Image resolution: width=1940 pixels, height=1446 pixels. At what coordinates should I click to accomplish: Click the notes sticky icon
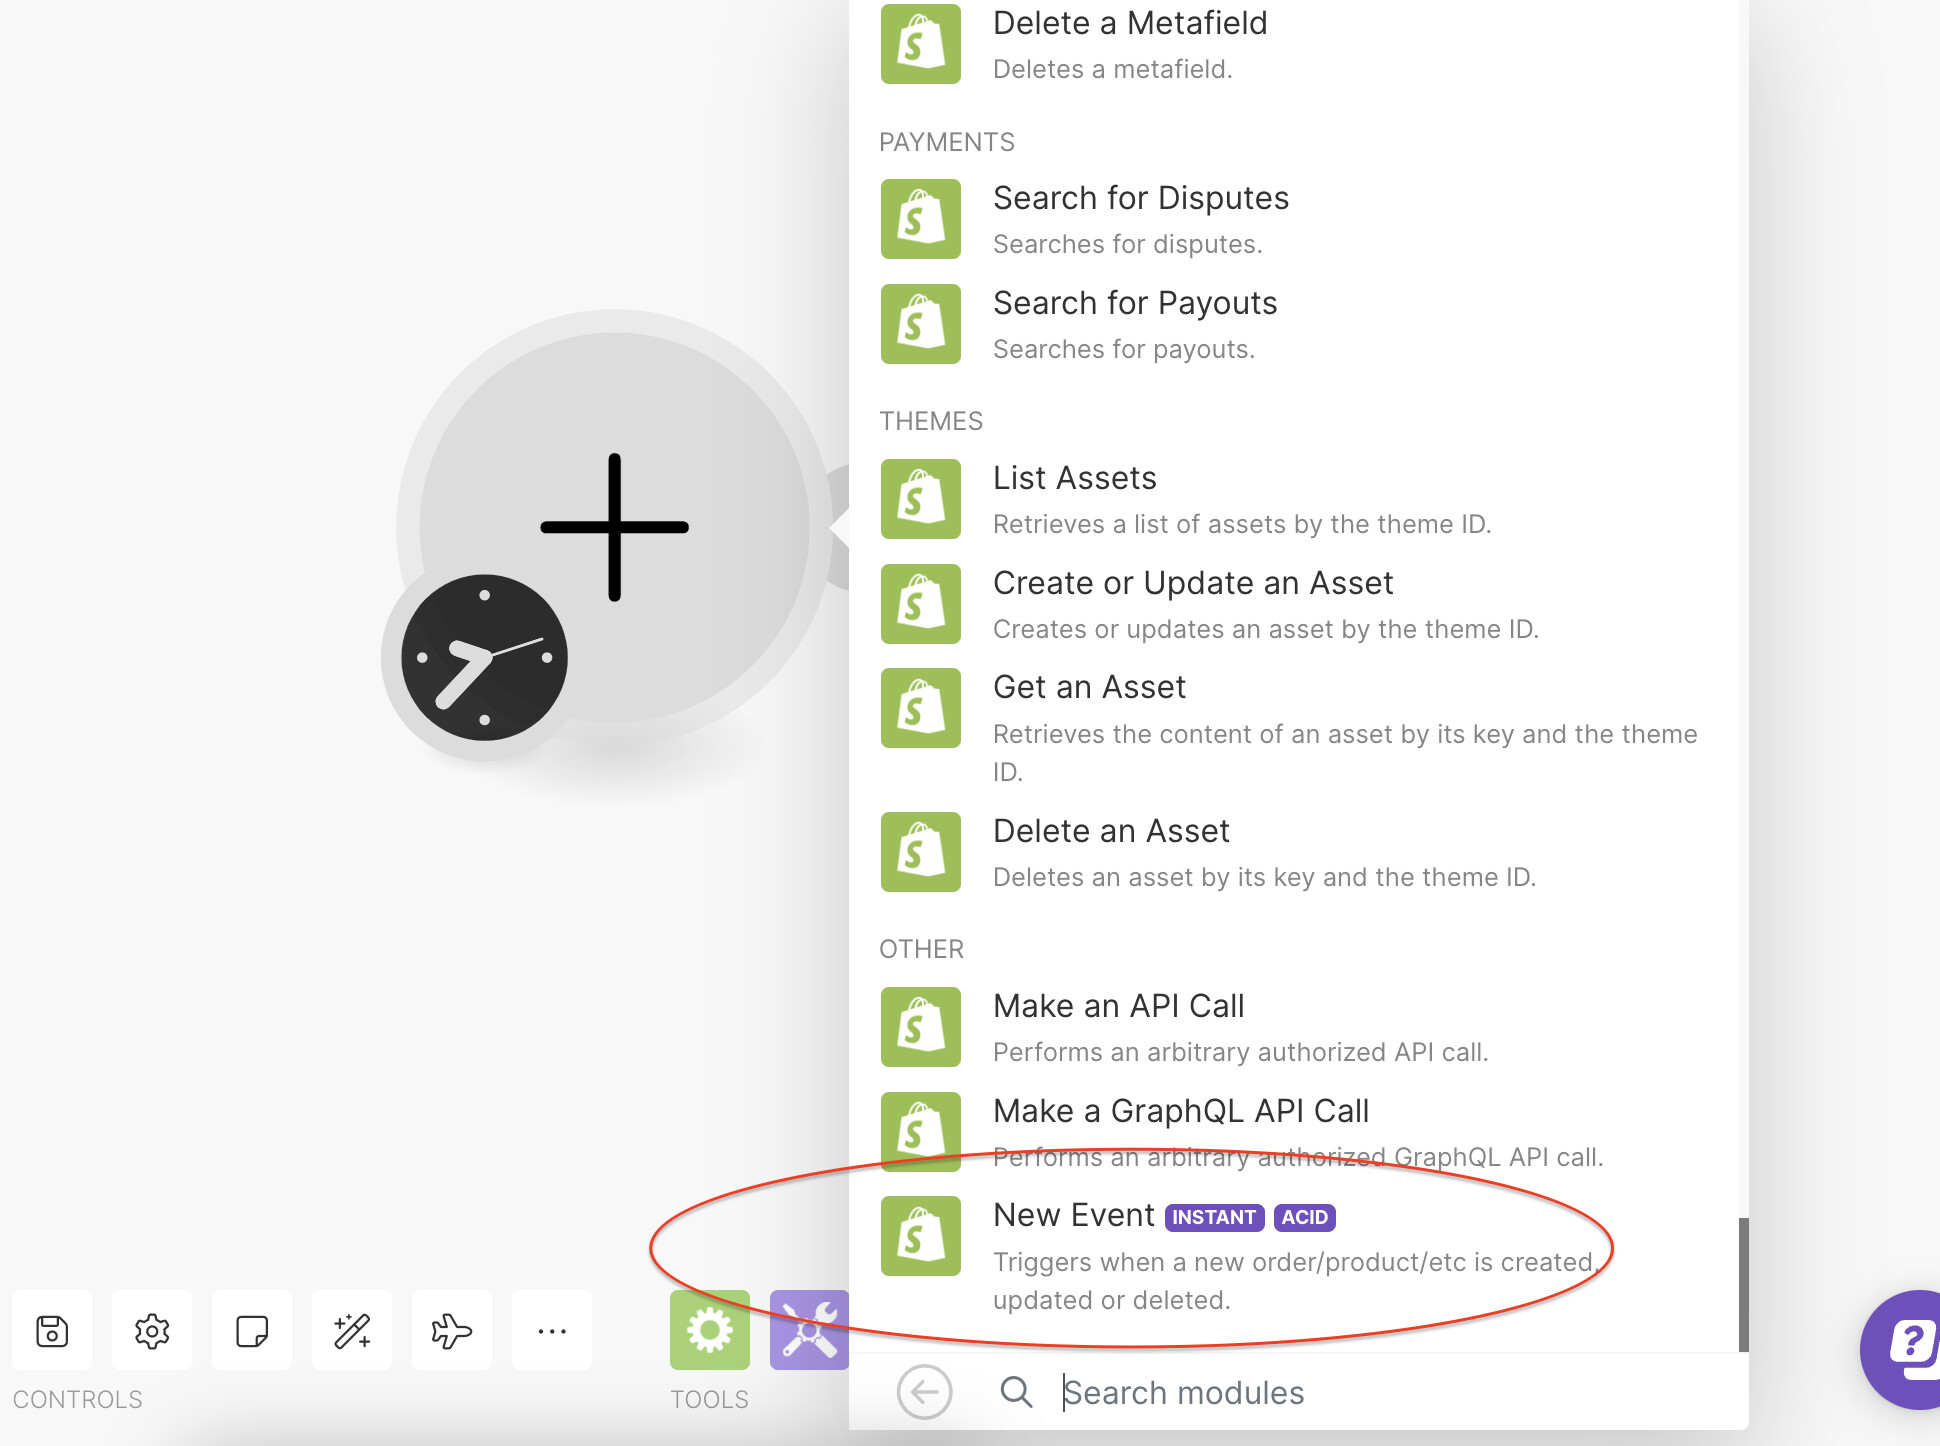click(x=252, y=1331)
